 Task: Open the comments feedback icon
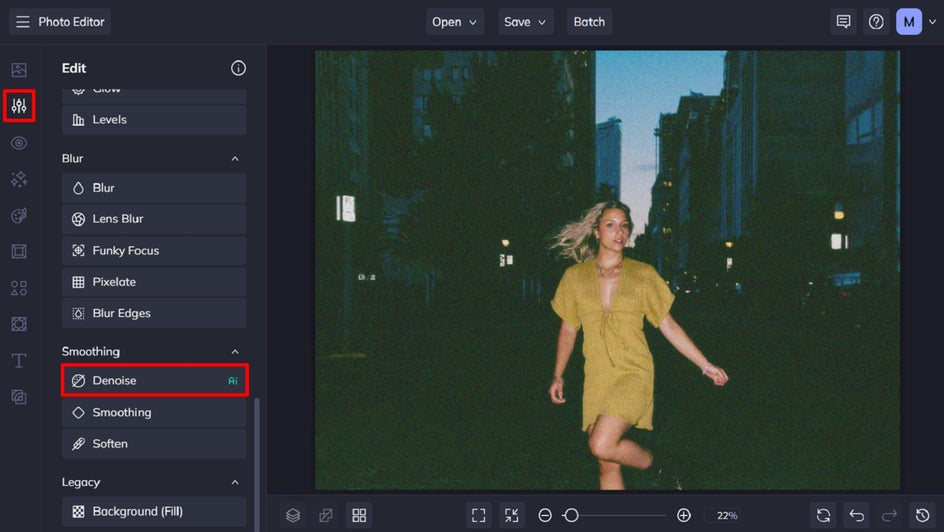coord(843,22)
